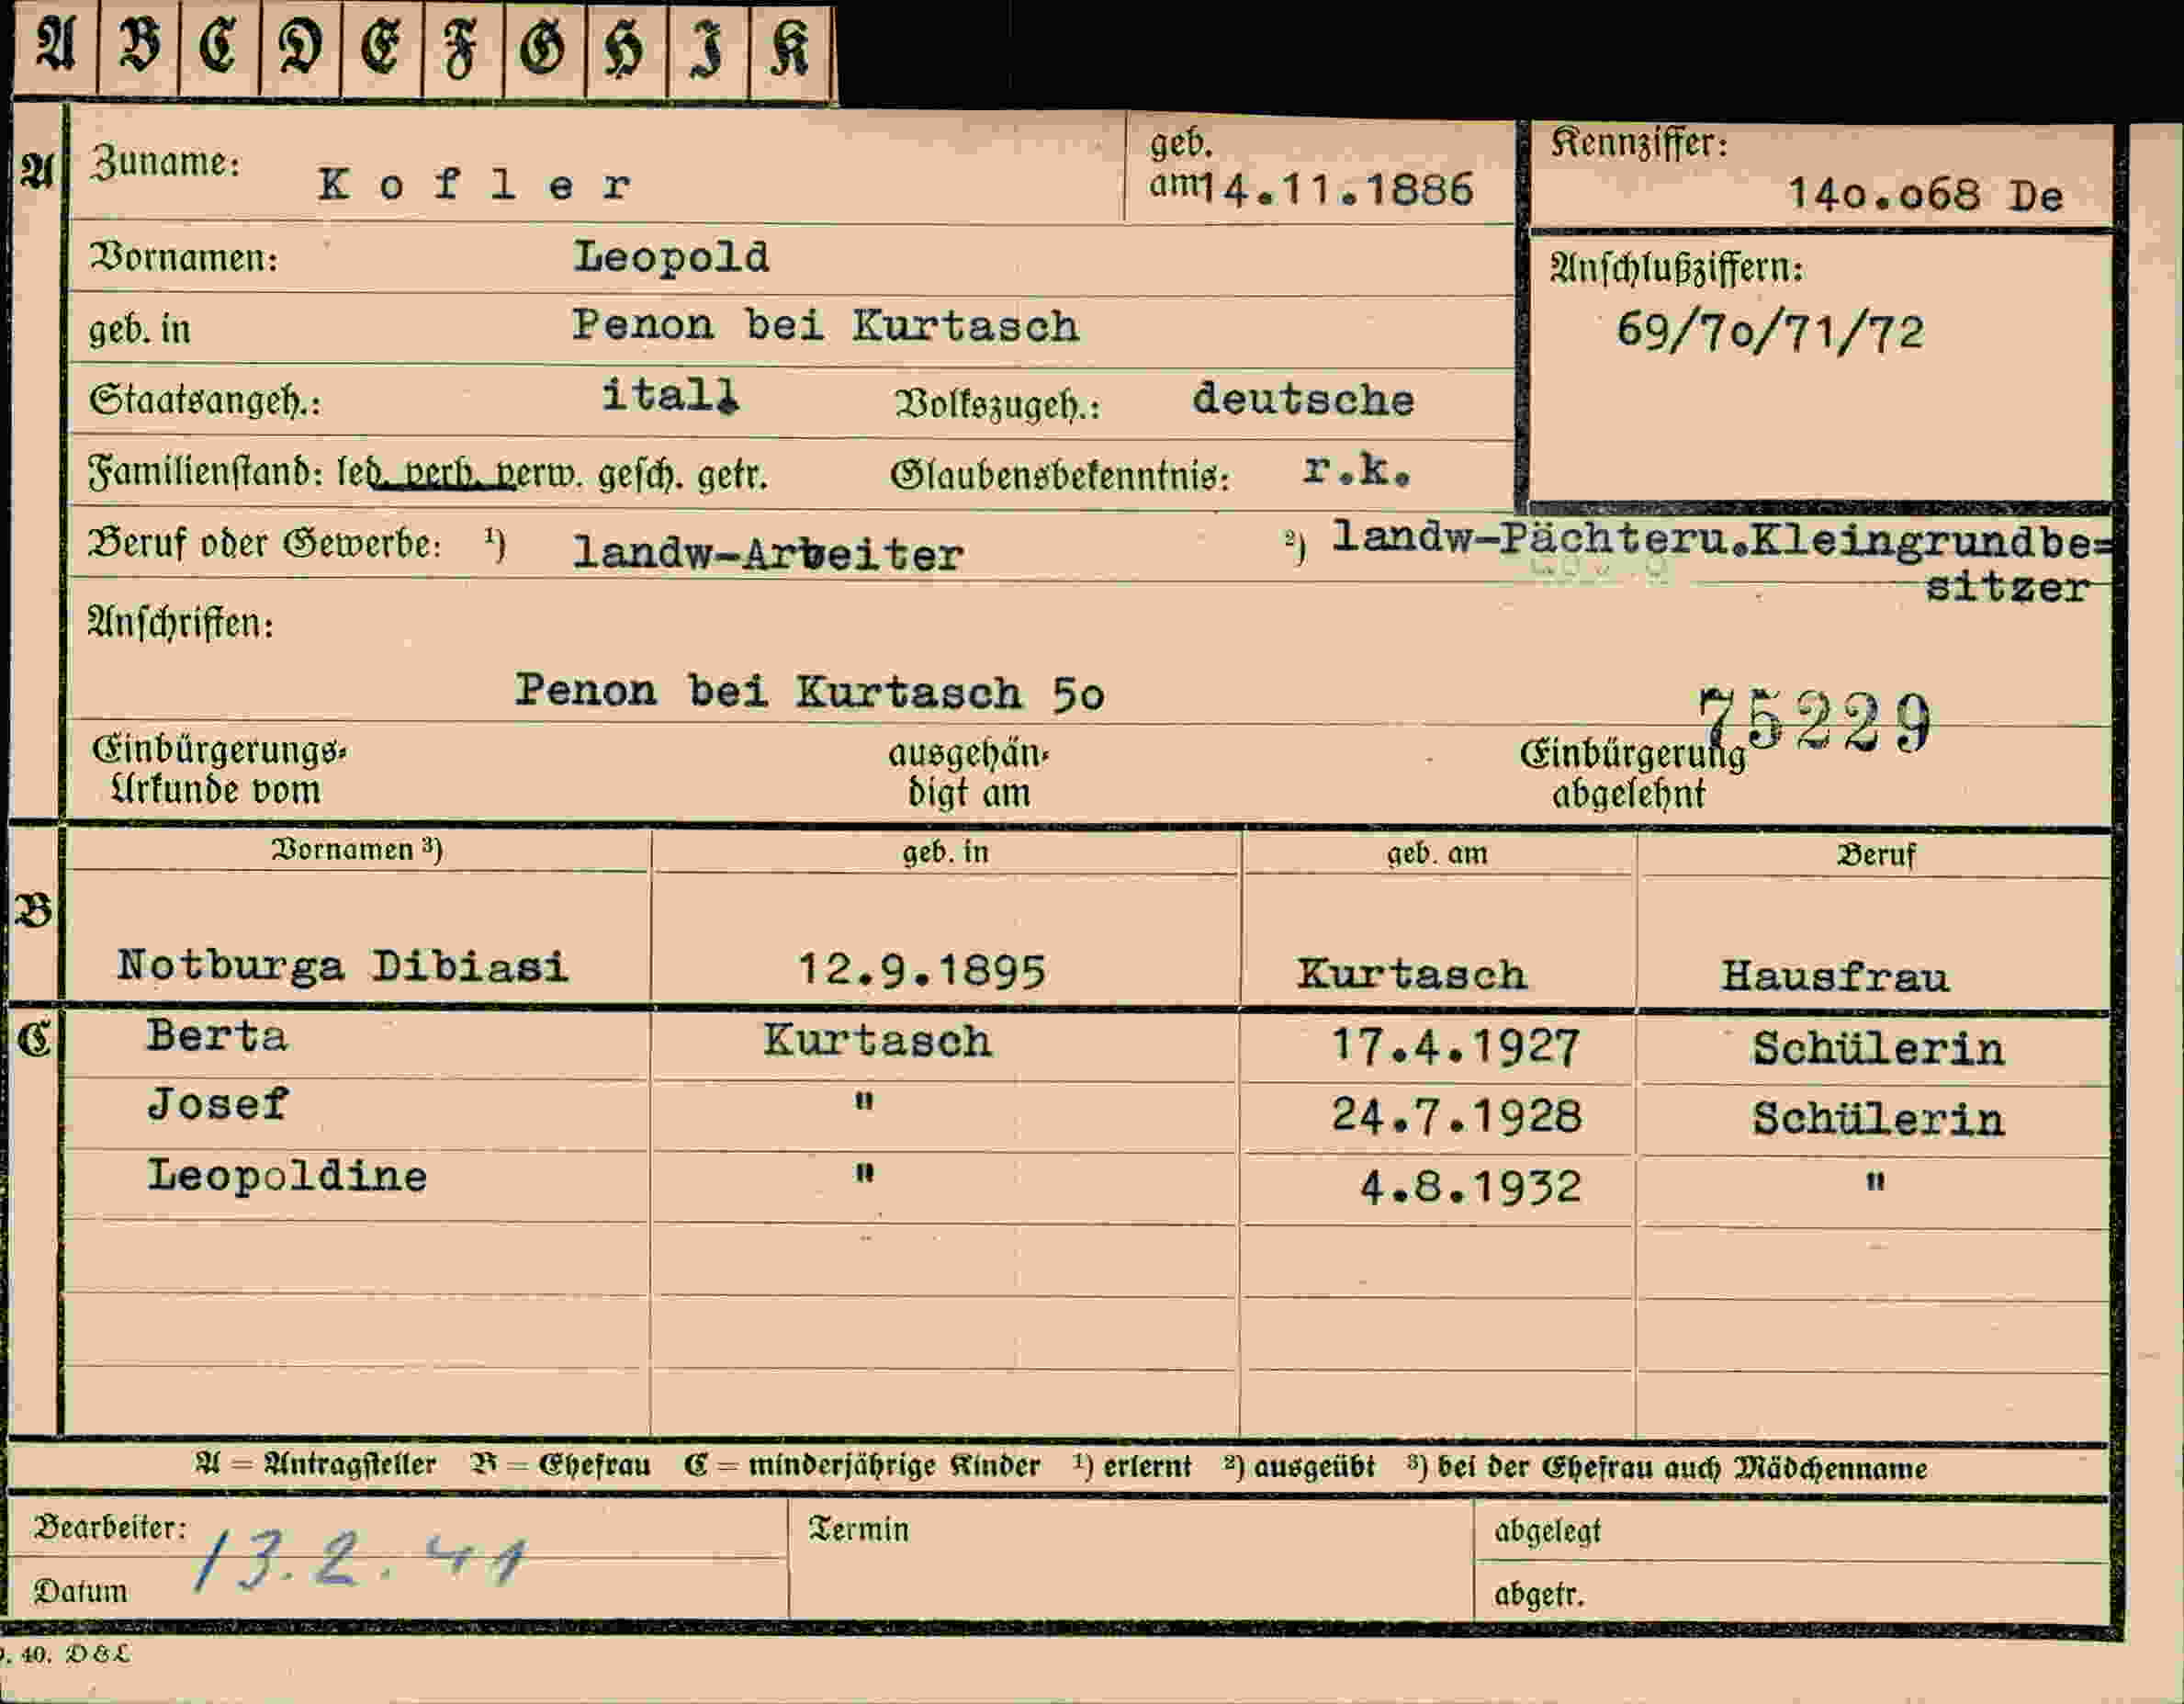Click birthplace "Penon bei Kurtasch" beside geb. in

(x=826, y=325)
